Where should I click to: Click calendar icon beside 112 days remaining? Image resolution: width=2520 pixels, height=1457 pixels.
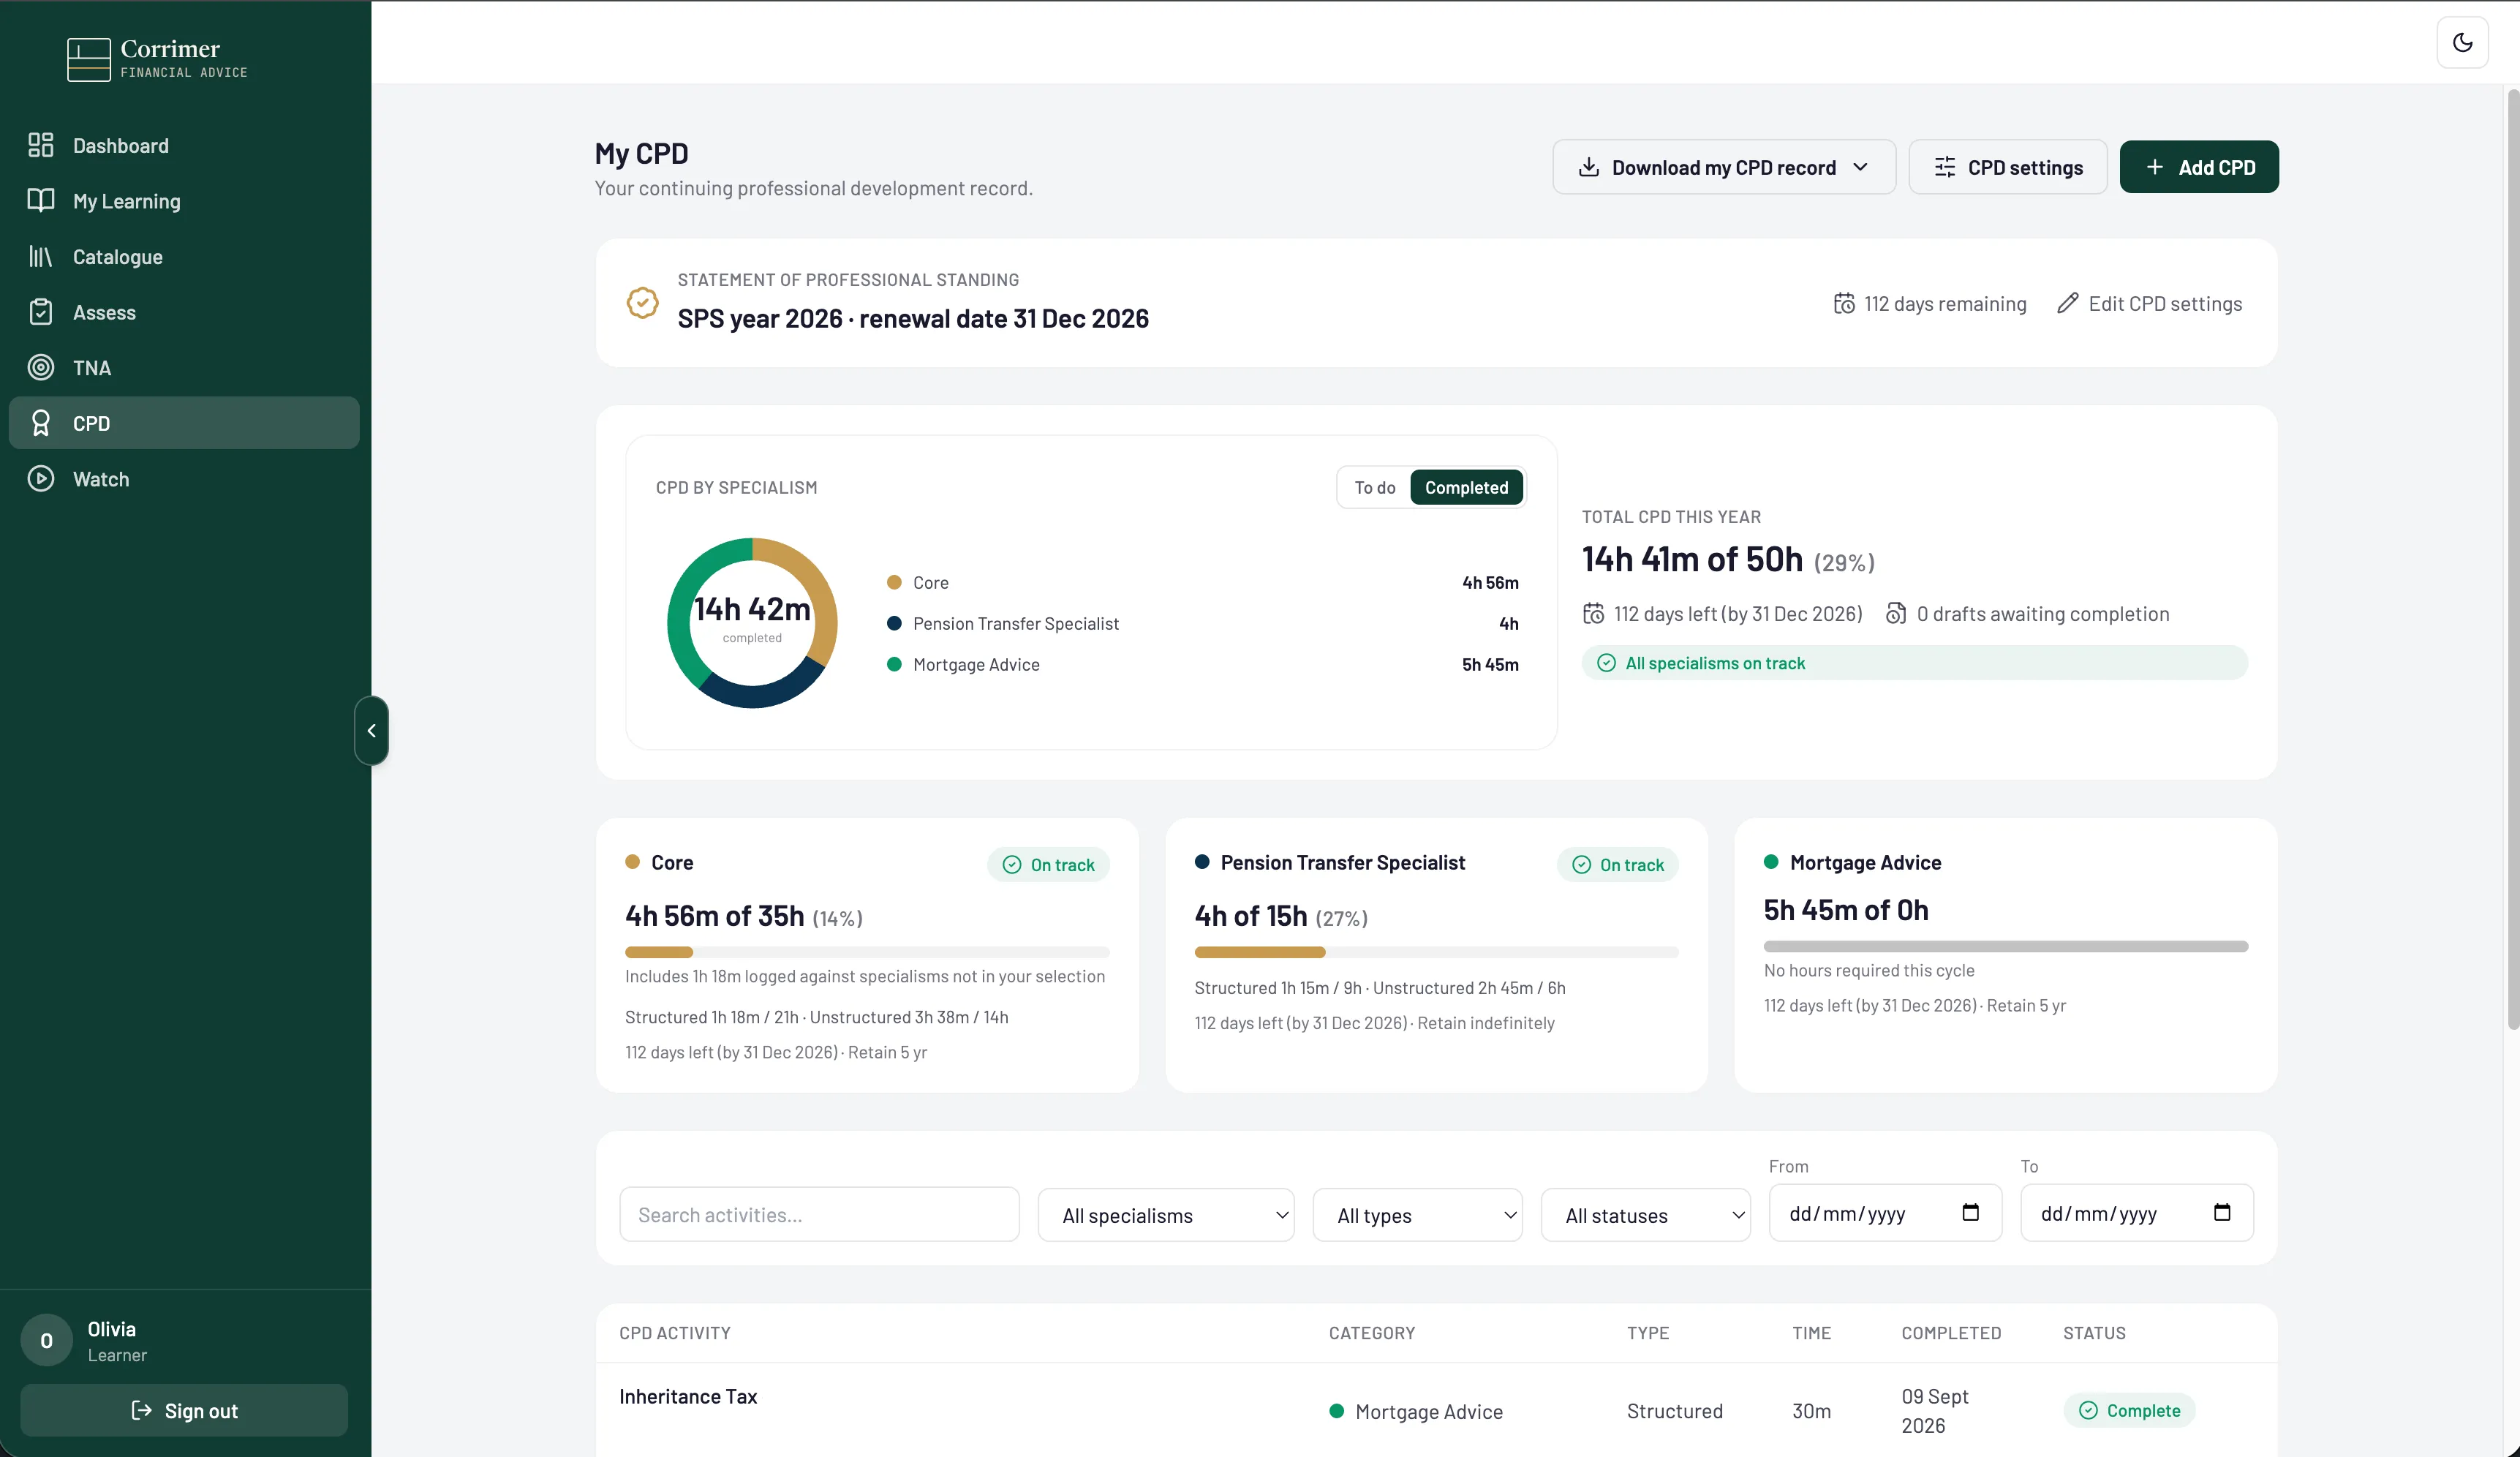click(1844, 303)
